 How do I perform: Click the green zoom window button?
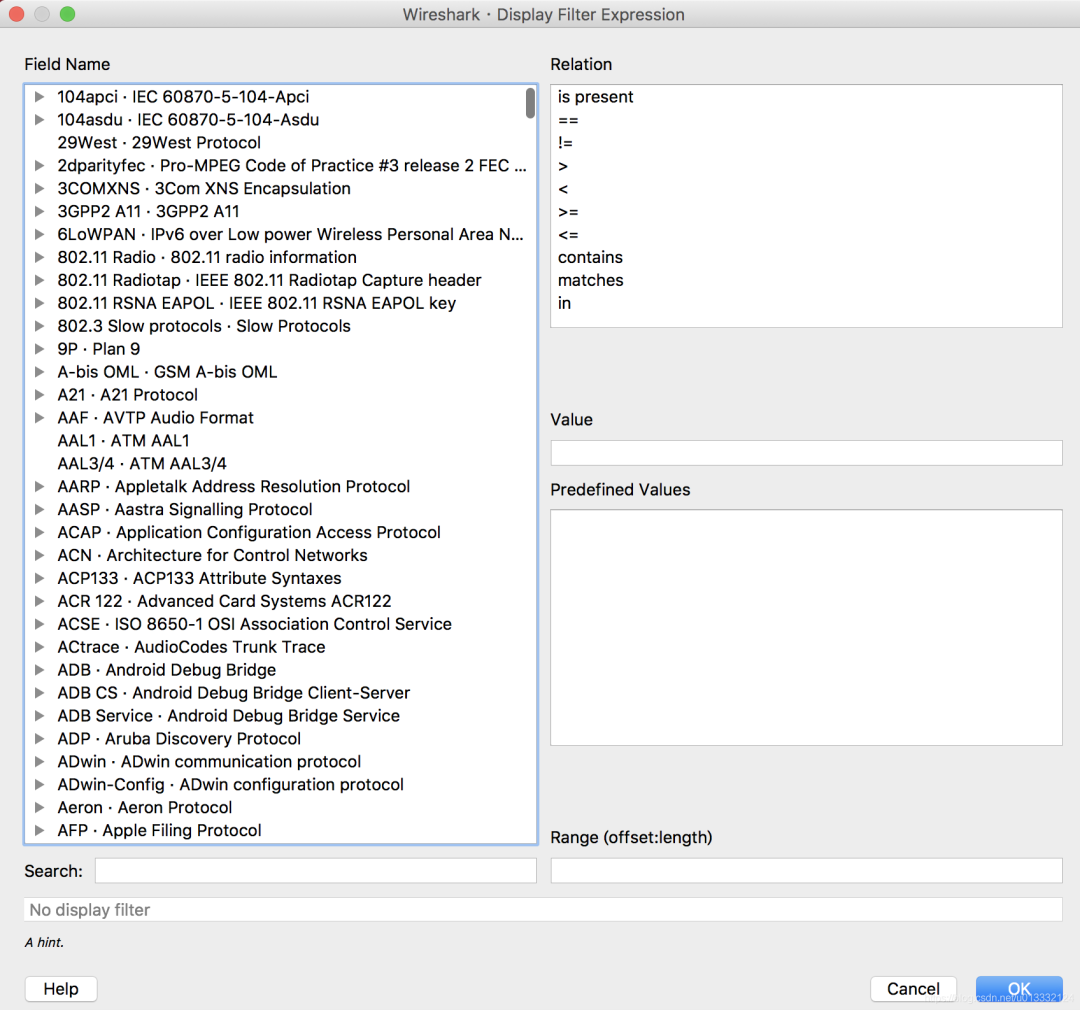click(68, 14)
